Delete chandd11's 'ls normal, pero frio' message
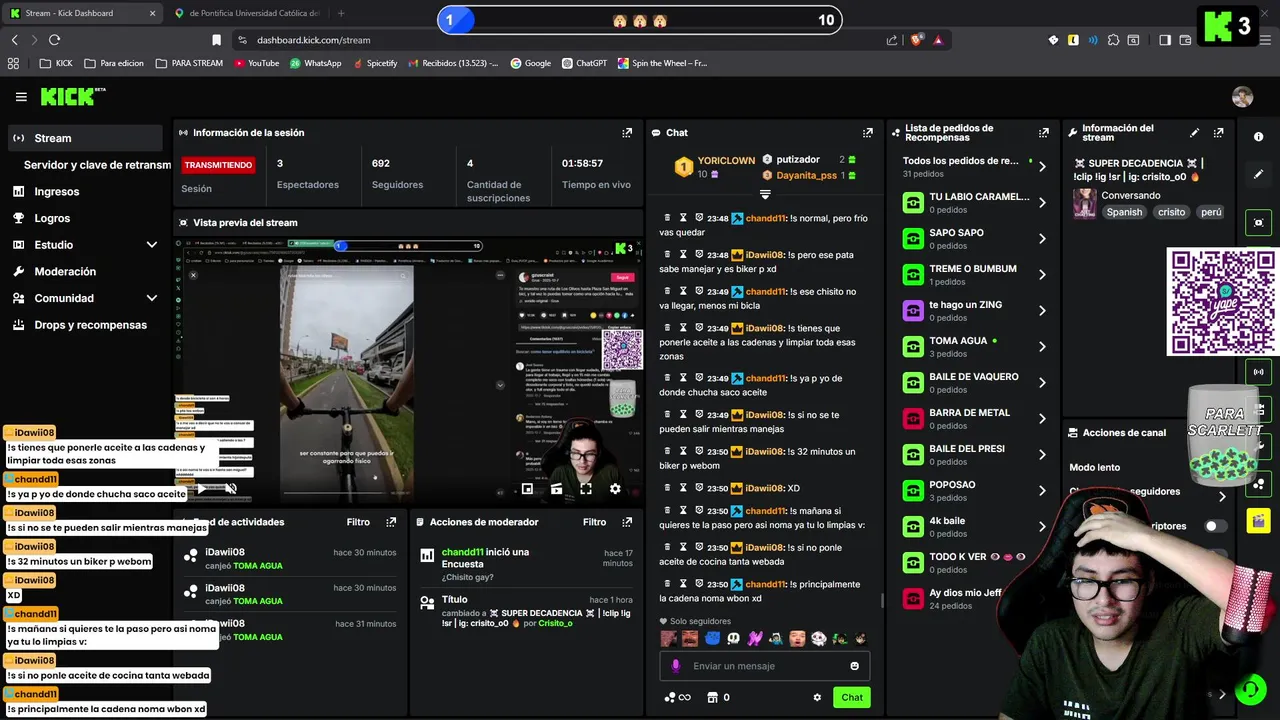The height and width of the screenshot is (720, 1280). [668, 217]
